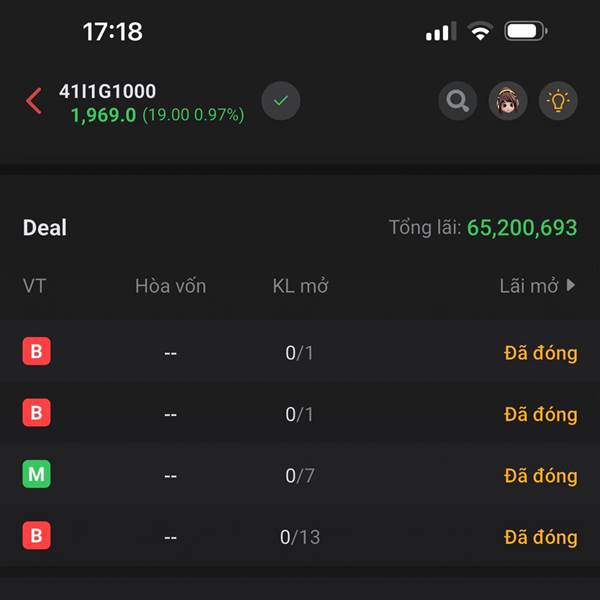Tap the battery indicator in status bar

pos(525,32)
